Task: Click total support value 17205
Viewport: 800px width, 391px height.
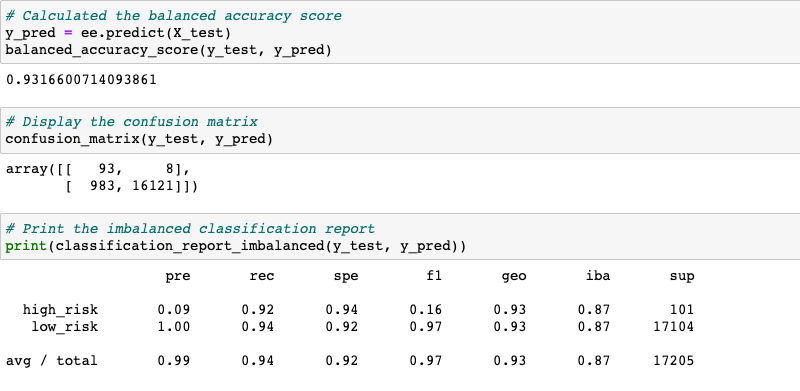Action: tap(673, 361)
